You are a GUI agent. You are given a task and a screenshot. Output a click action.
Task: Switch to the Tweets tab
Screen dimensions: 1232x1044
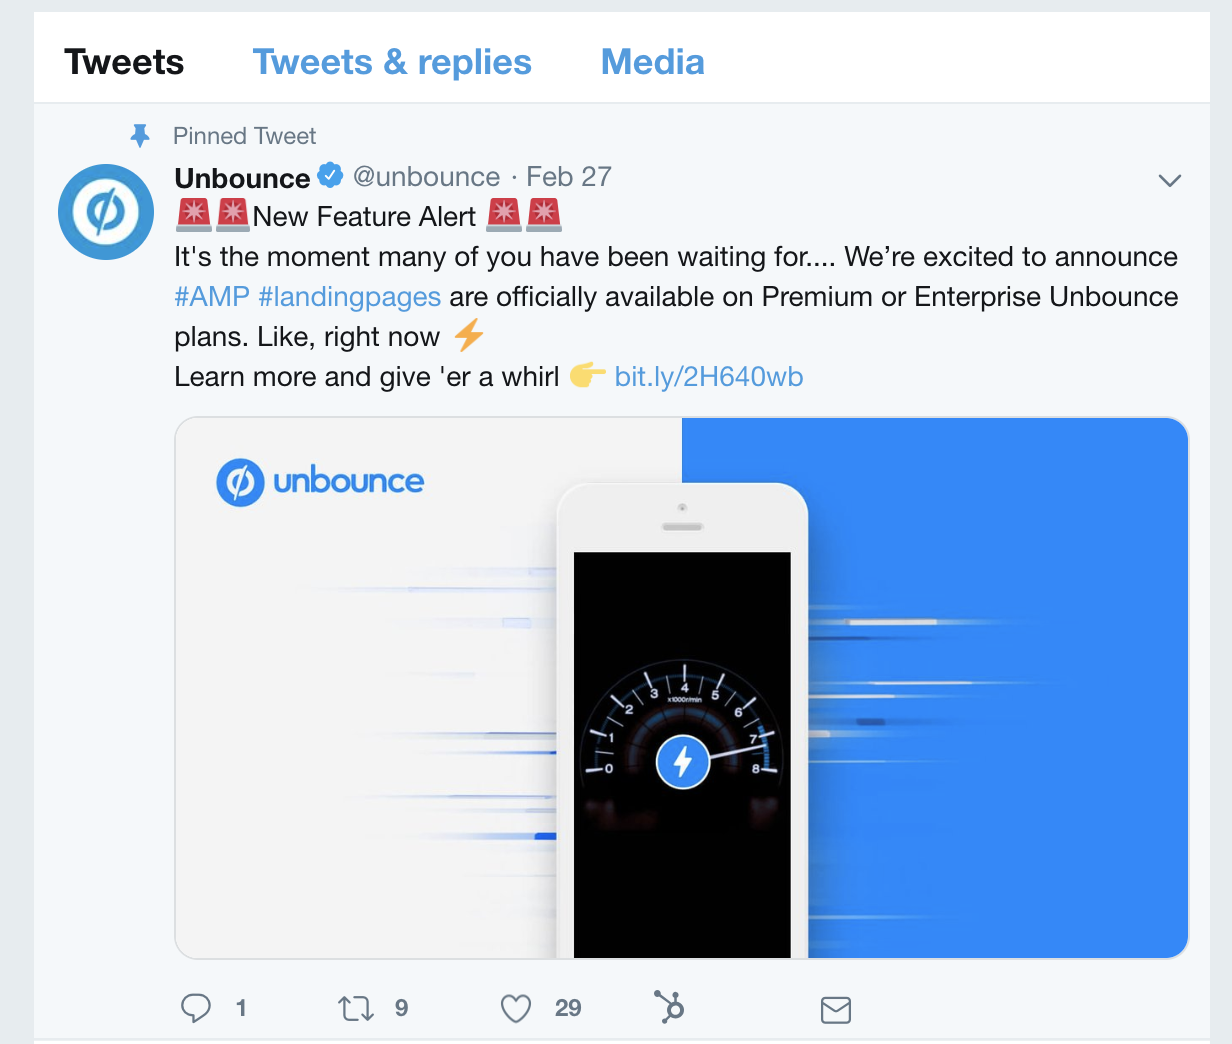click(124, 62)
